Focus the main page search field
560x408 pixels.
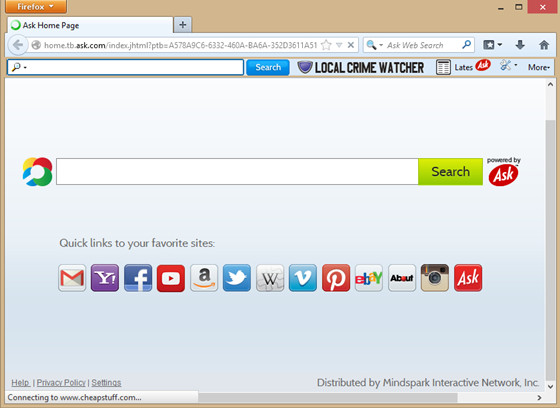pos(237,172)
